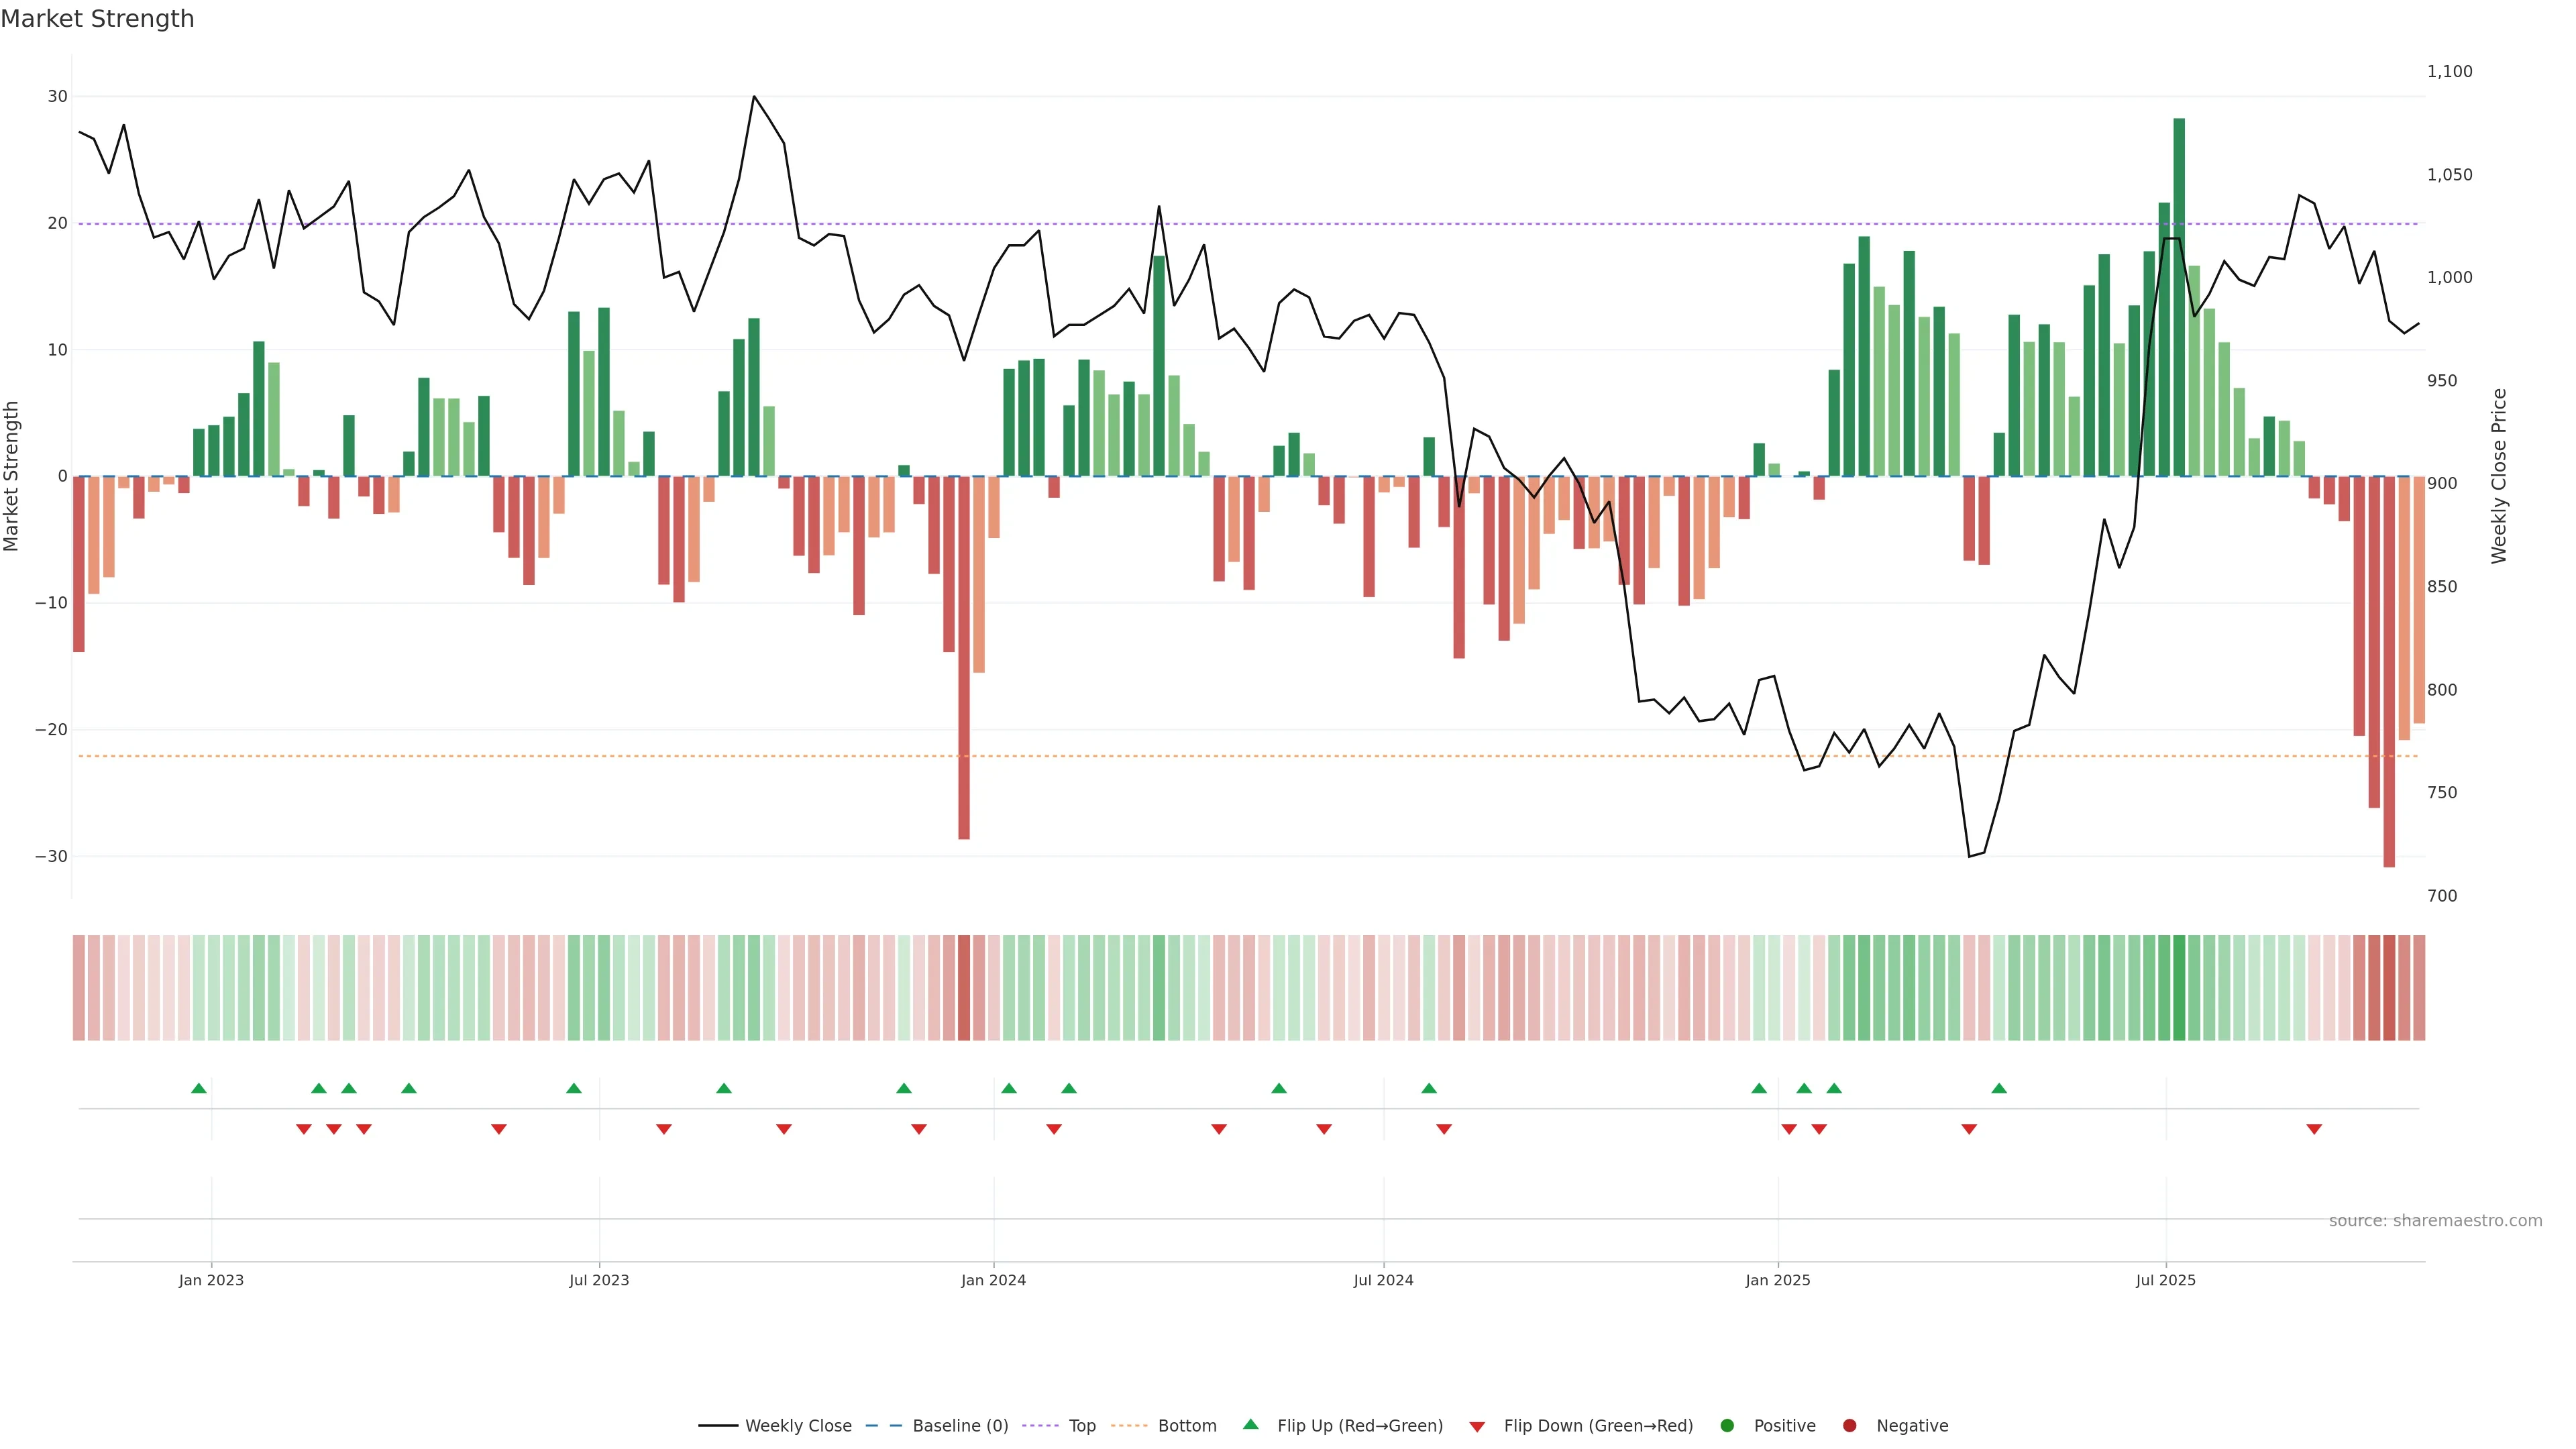Click the dark red Negative circle legend icon
Image resolution: width=2576 pixels, height=1449 pixels.
[1849, 1425]
